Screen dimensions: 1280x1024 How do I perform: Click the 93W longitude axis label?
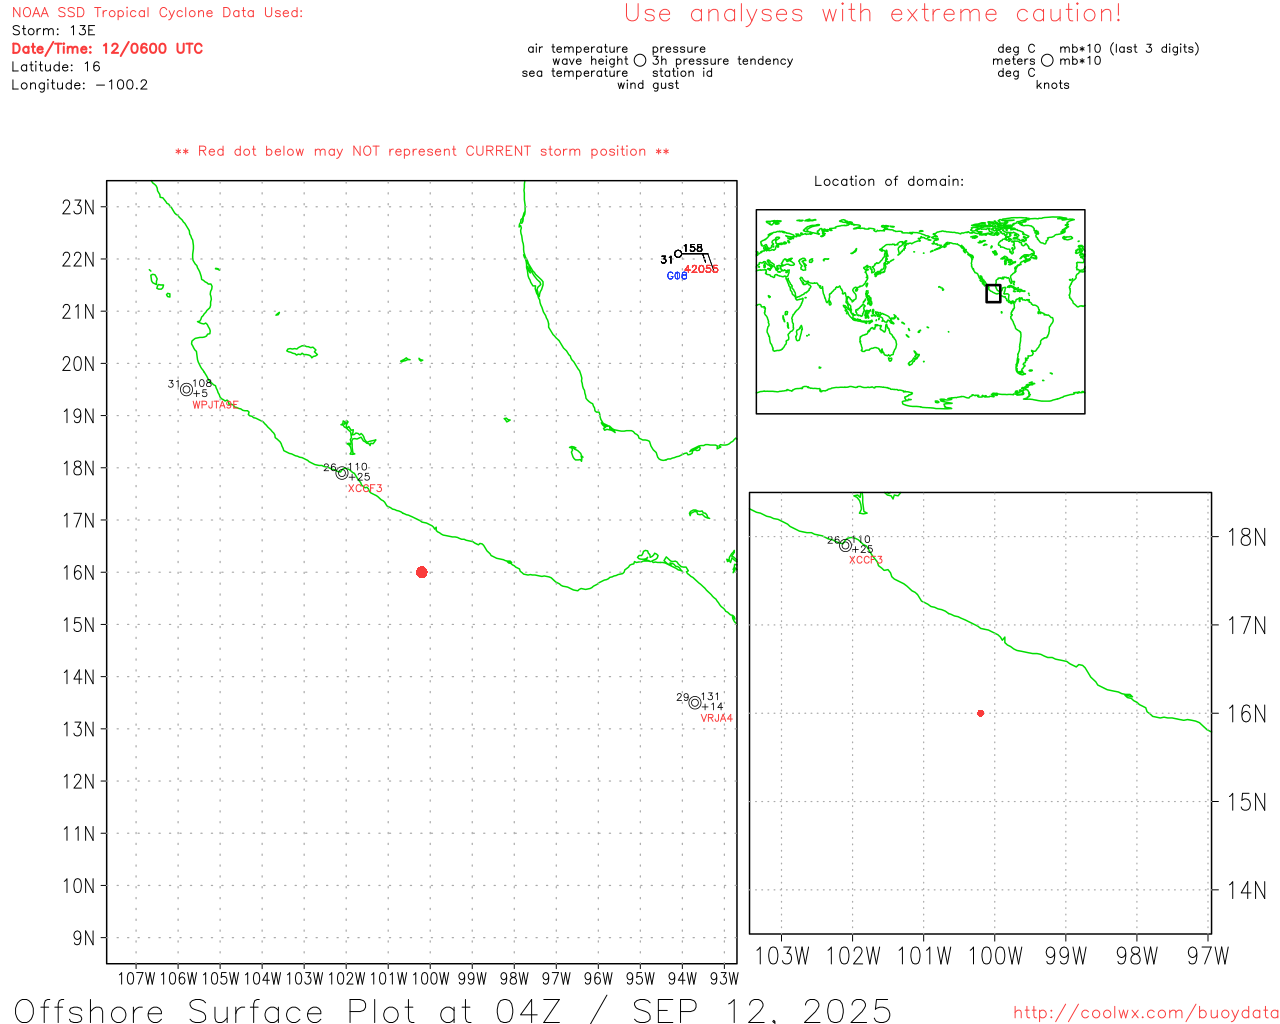tap(724, 979)
